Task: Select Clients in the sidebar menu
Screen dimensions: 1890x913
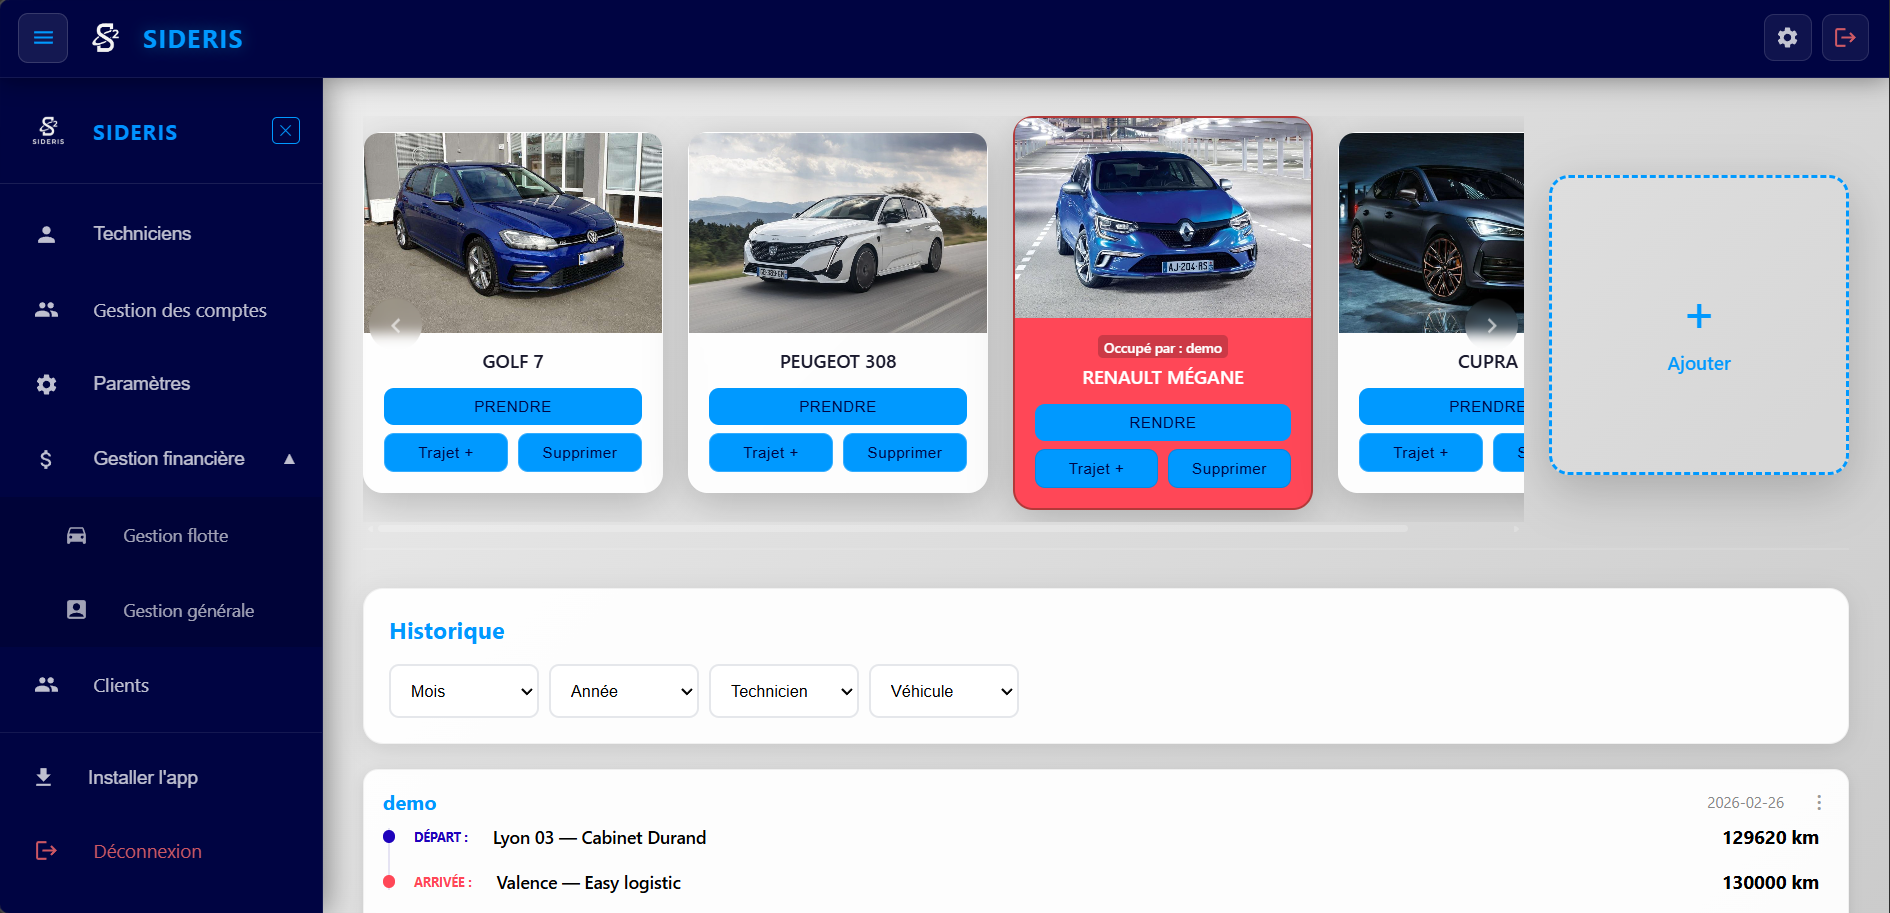Action: pos(120,685)
